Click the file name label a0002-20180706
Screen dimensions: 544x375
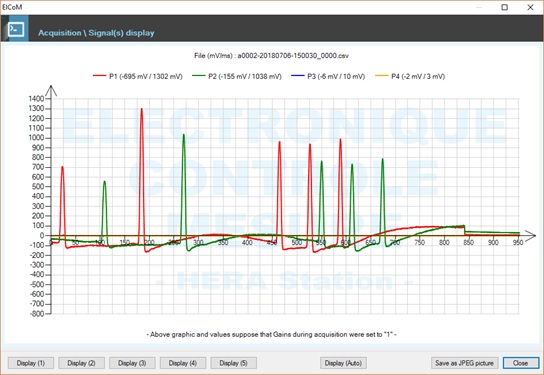(x=271, y=56)
